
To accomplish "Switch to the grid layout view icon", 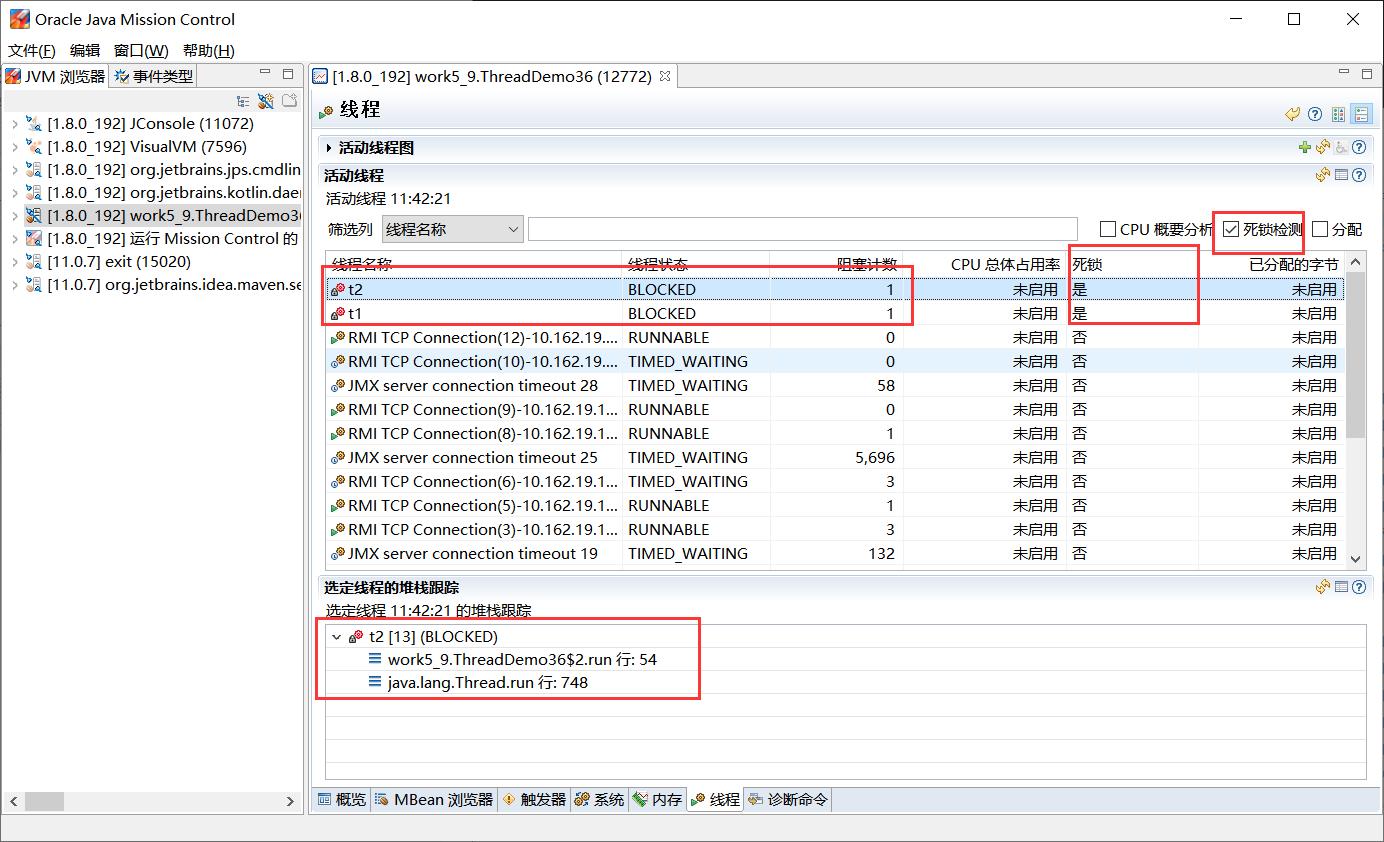I will [x=1338, y=114].
